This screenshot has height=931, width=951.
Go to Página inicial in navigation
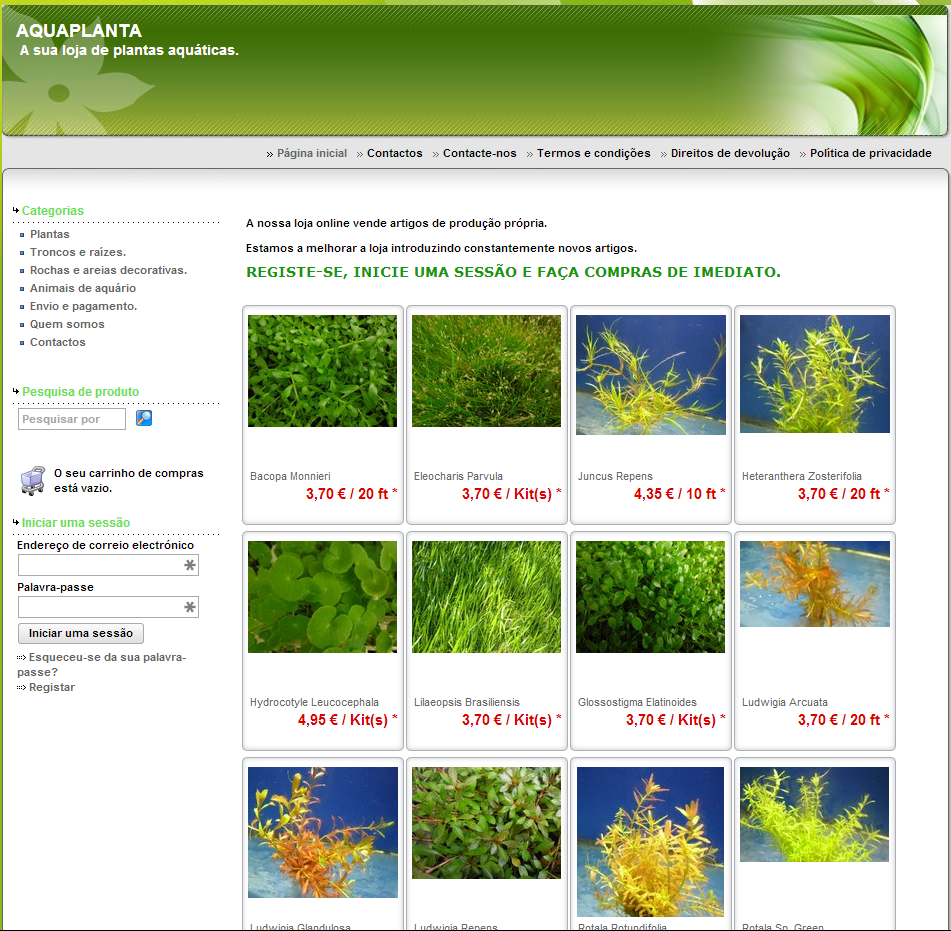(311, 154)
